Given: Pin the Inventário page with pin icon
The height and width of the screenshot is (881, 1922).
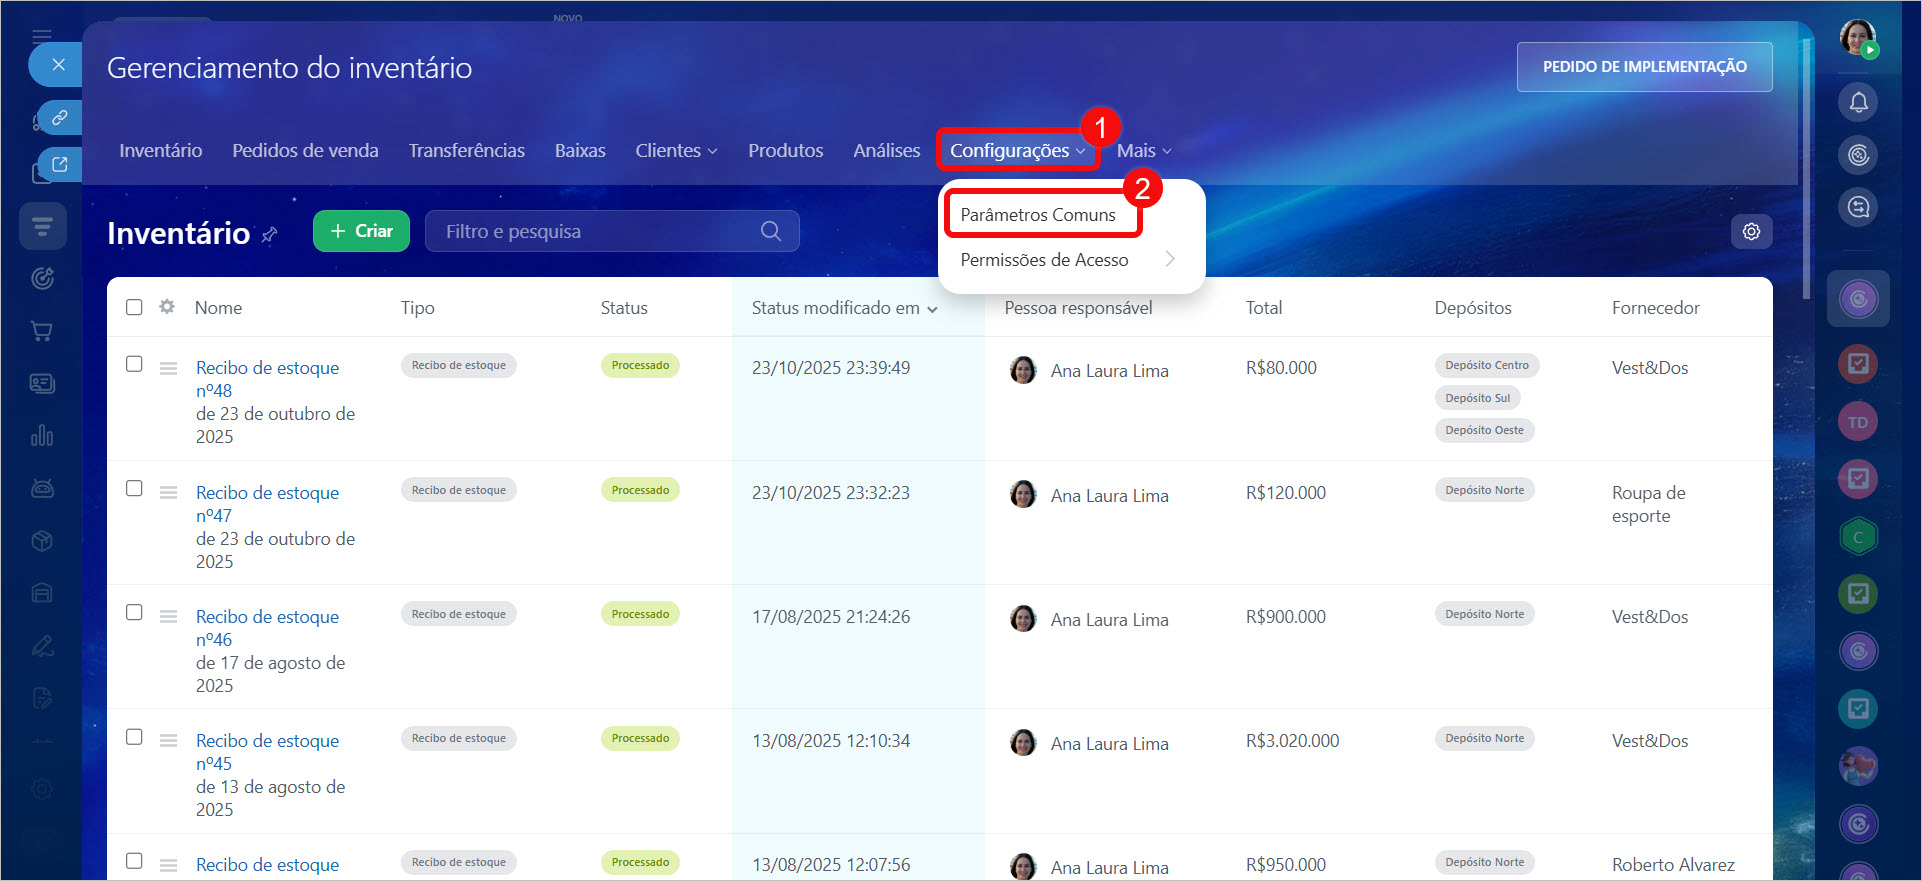Looking at the screenshot, I should [x=269, y=235].
